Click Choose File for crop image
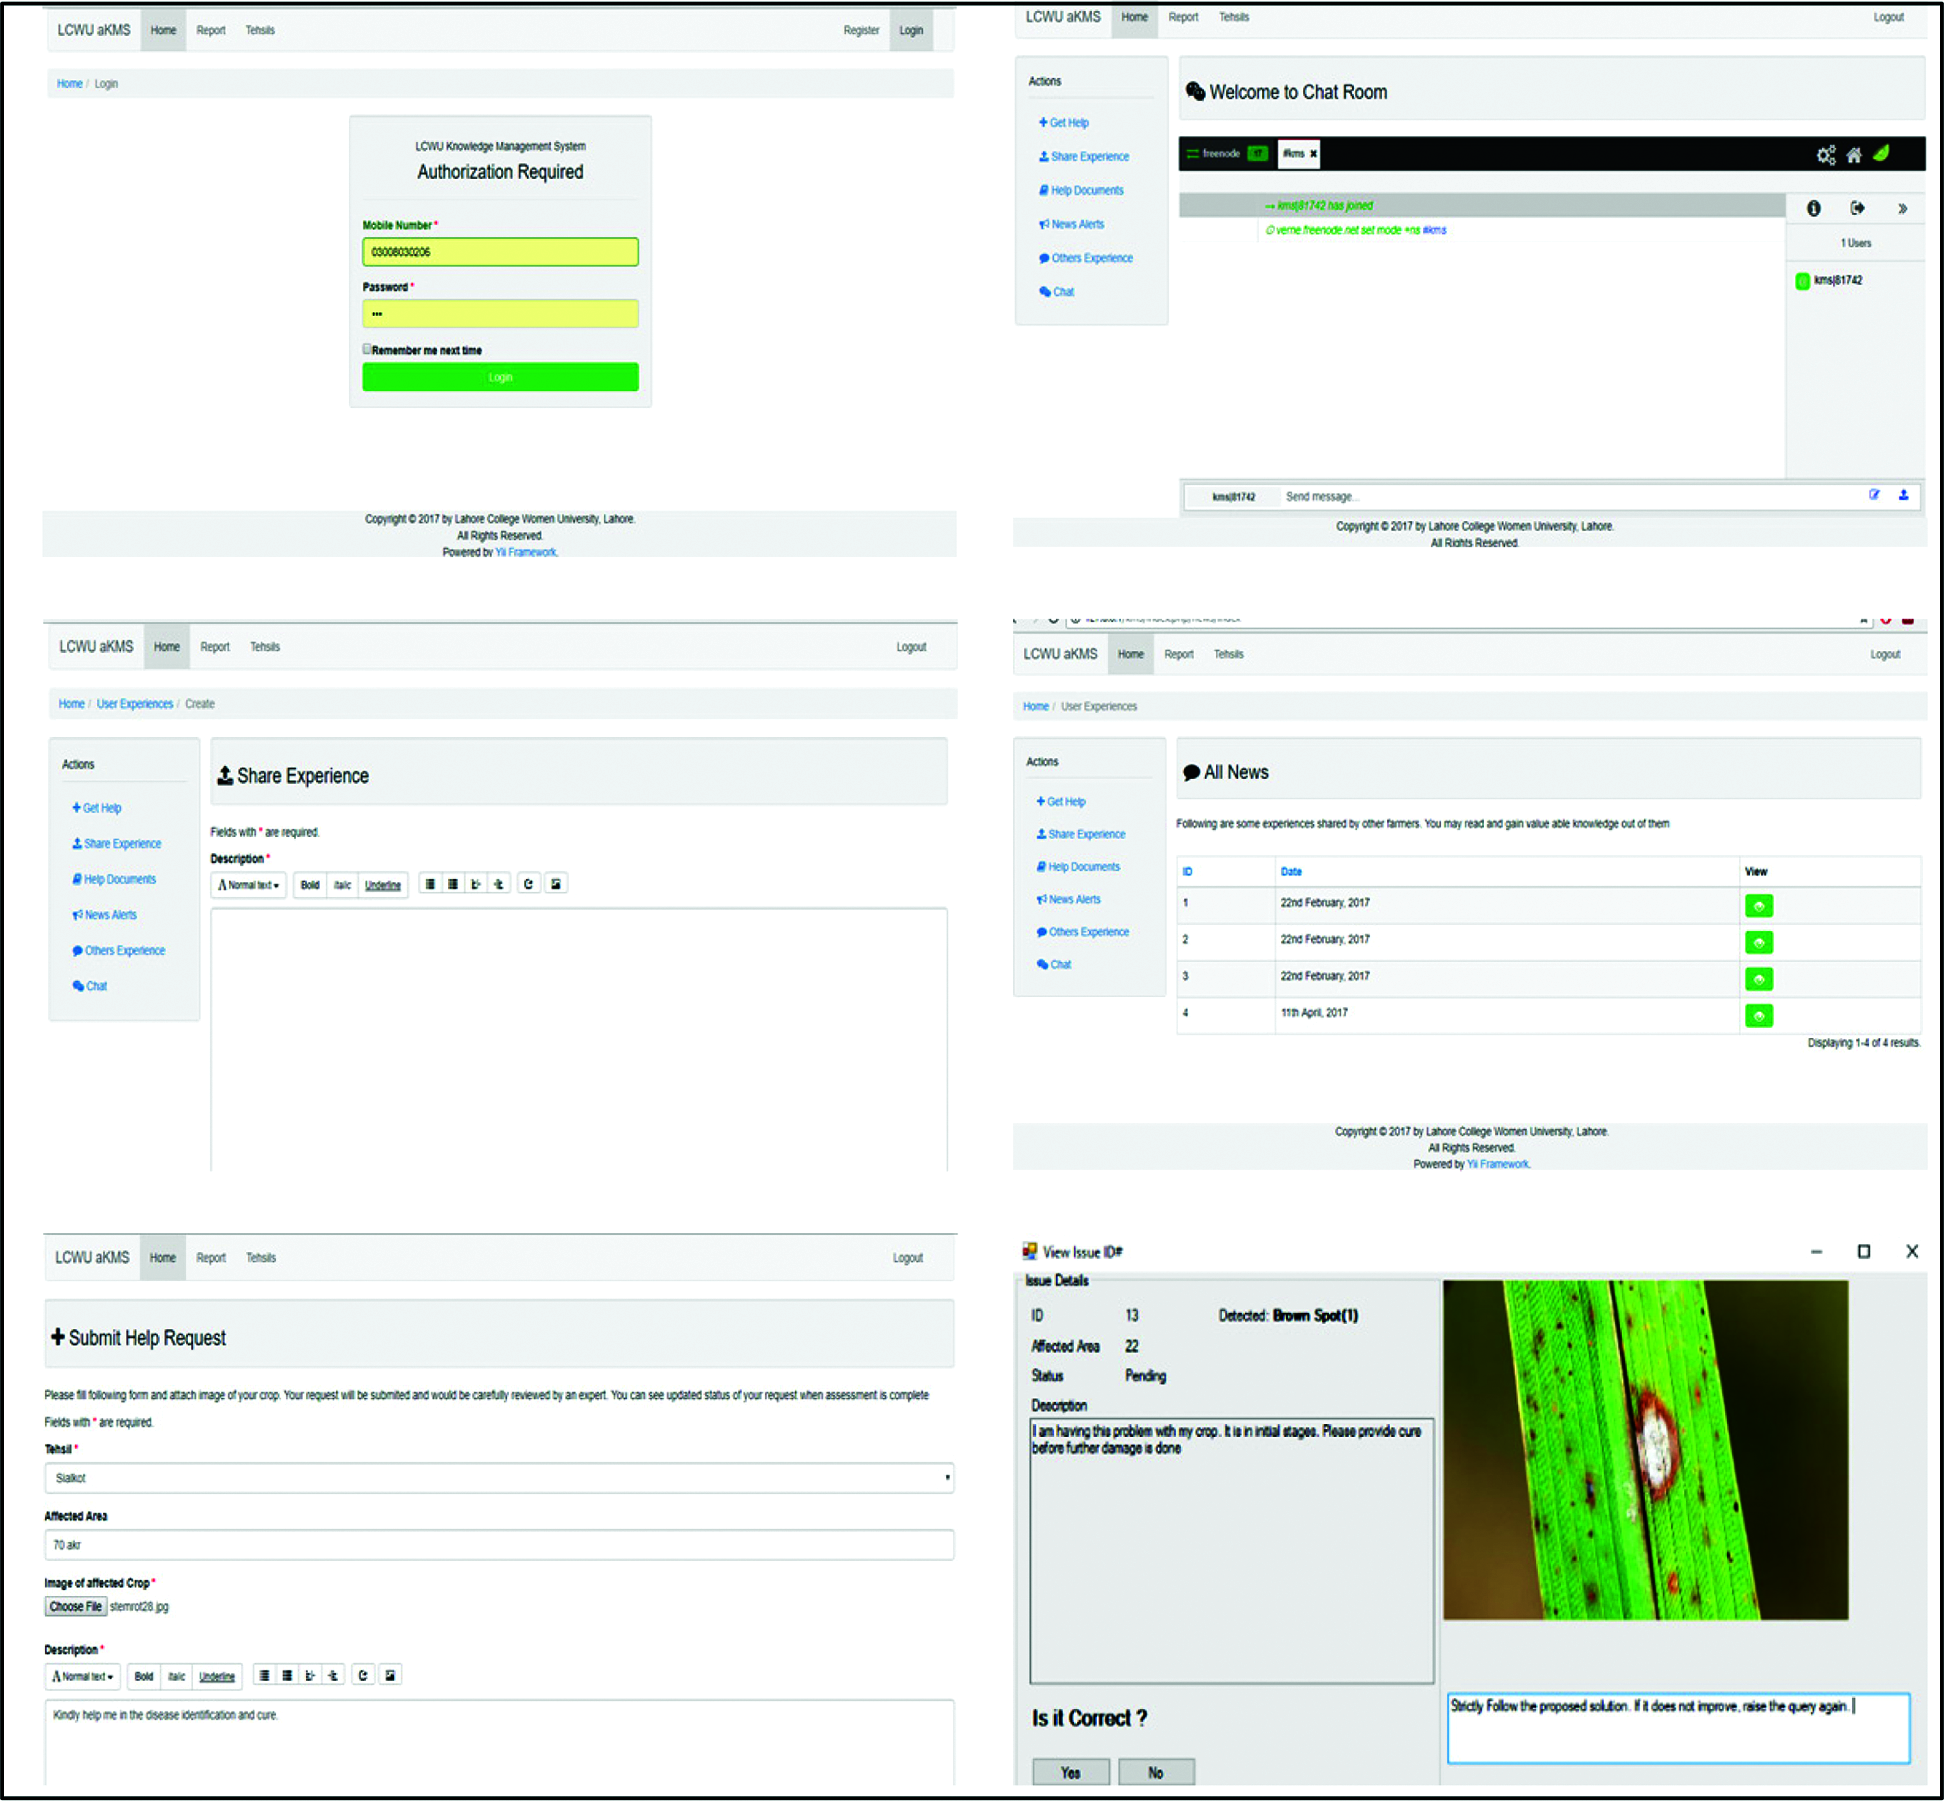 [76, 1606]
